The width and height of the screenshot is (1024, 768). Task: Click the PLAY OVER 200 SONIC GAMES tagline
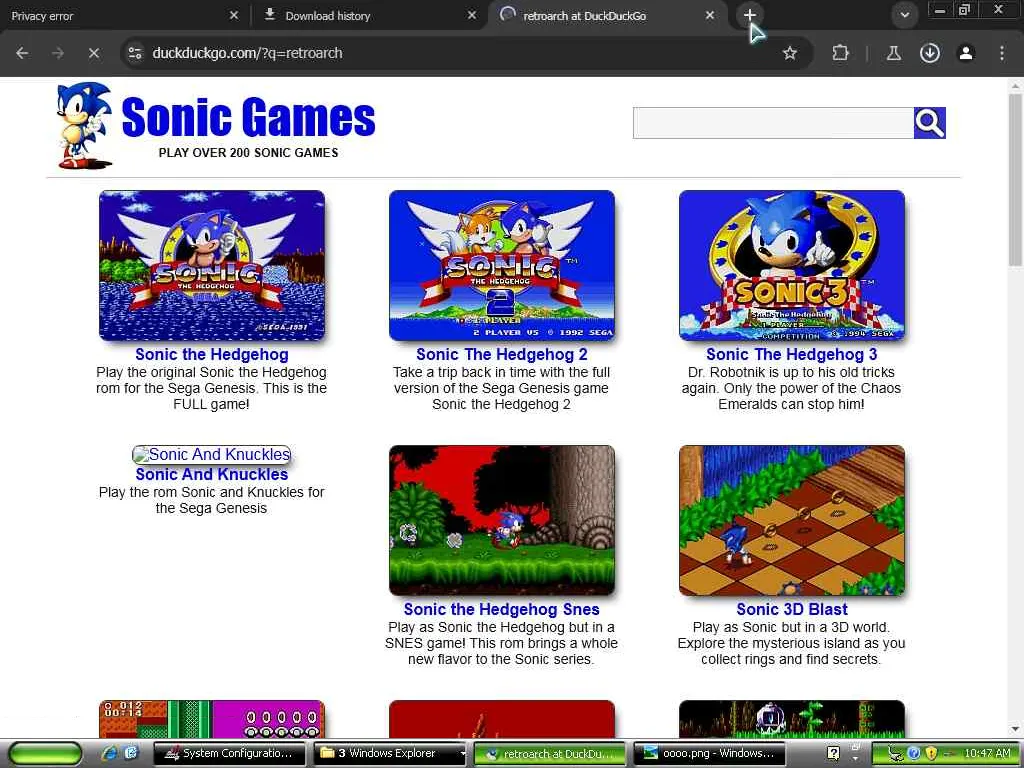(x=248, y=153)
